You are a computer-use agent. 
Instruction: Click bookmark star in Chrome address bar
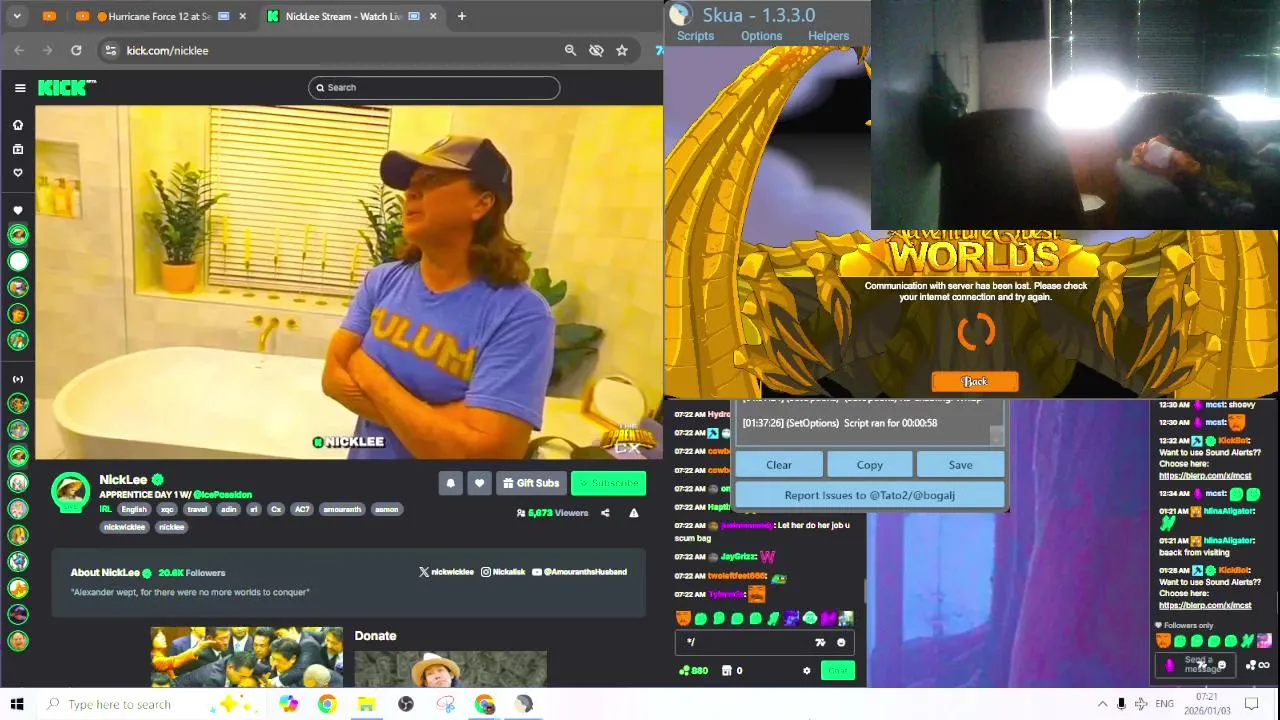pos(622,50)
